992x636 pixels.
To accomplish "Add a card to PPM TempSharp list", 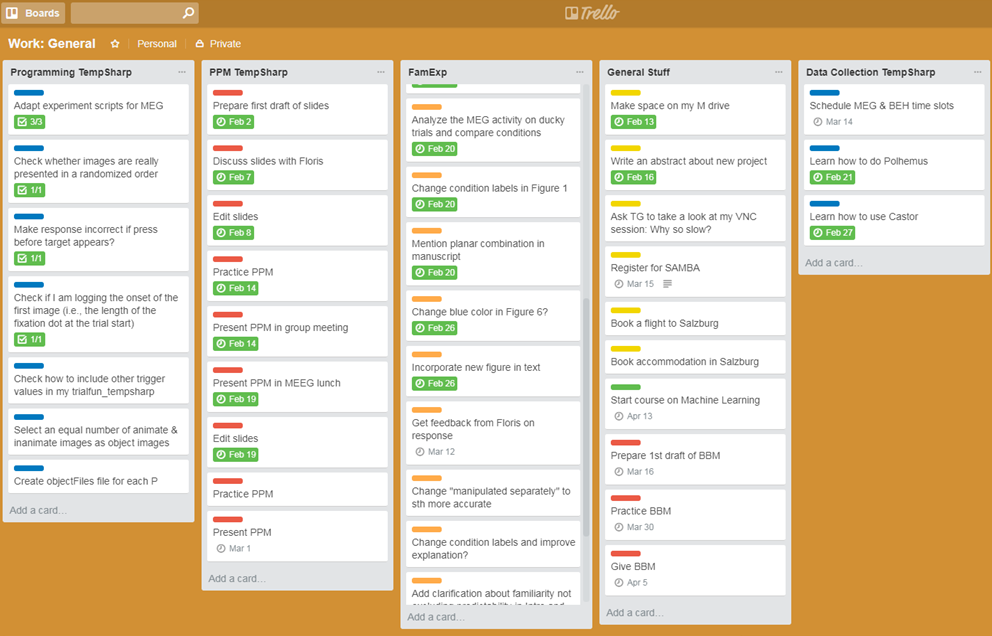I will pos(238,578).
